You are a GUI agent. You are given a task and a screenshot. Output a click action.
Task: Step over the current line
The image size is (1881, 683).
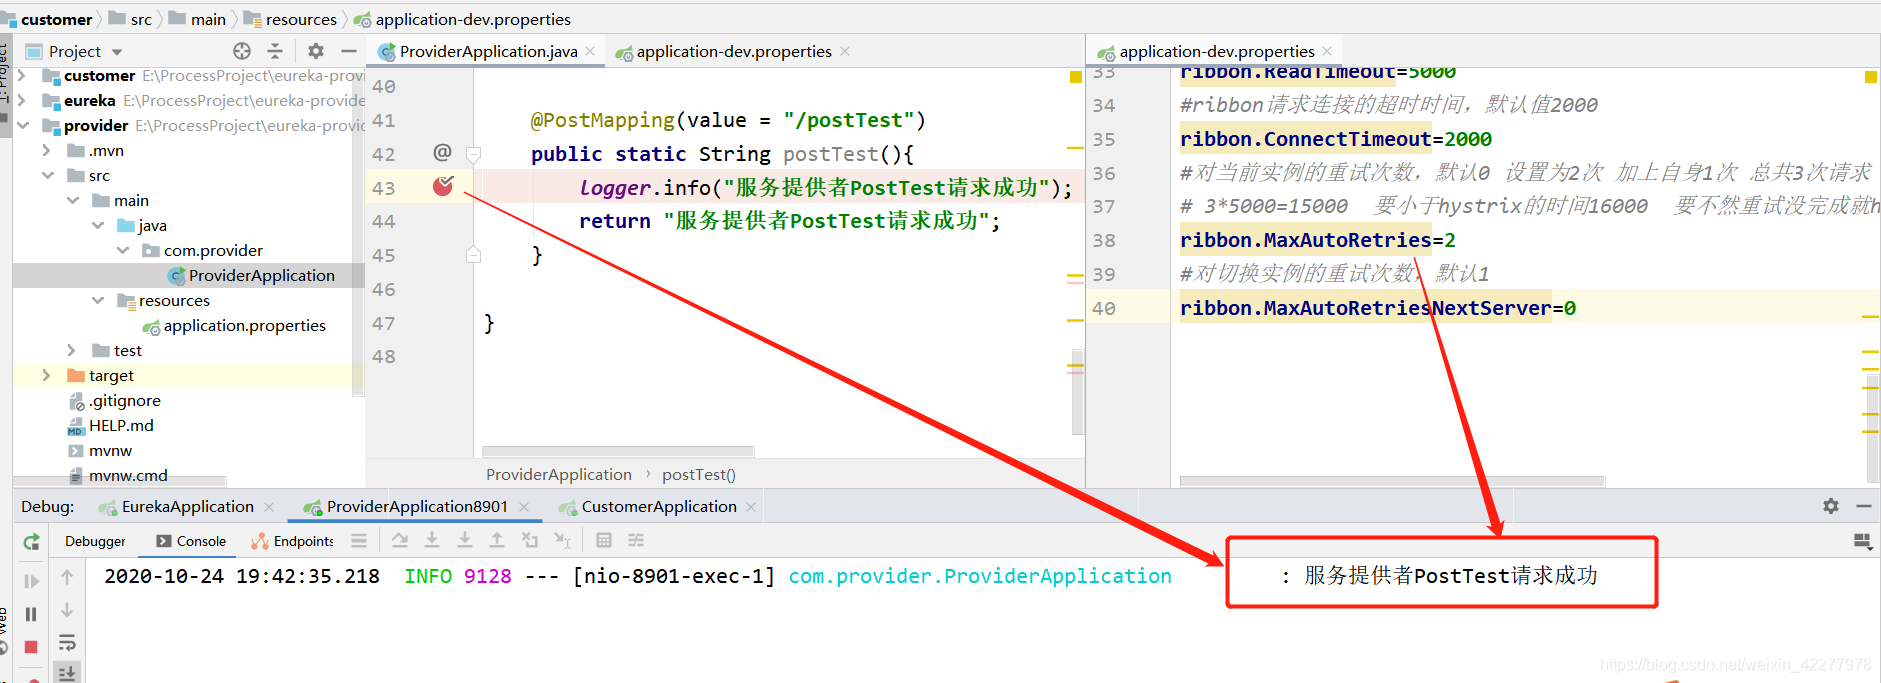(x=400, y=541)
